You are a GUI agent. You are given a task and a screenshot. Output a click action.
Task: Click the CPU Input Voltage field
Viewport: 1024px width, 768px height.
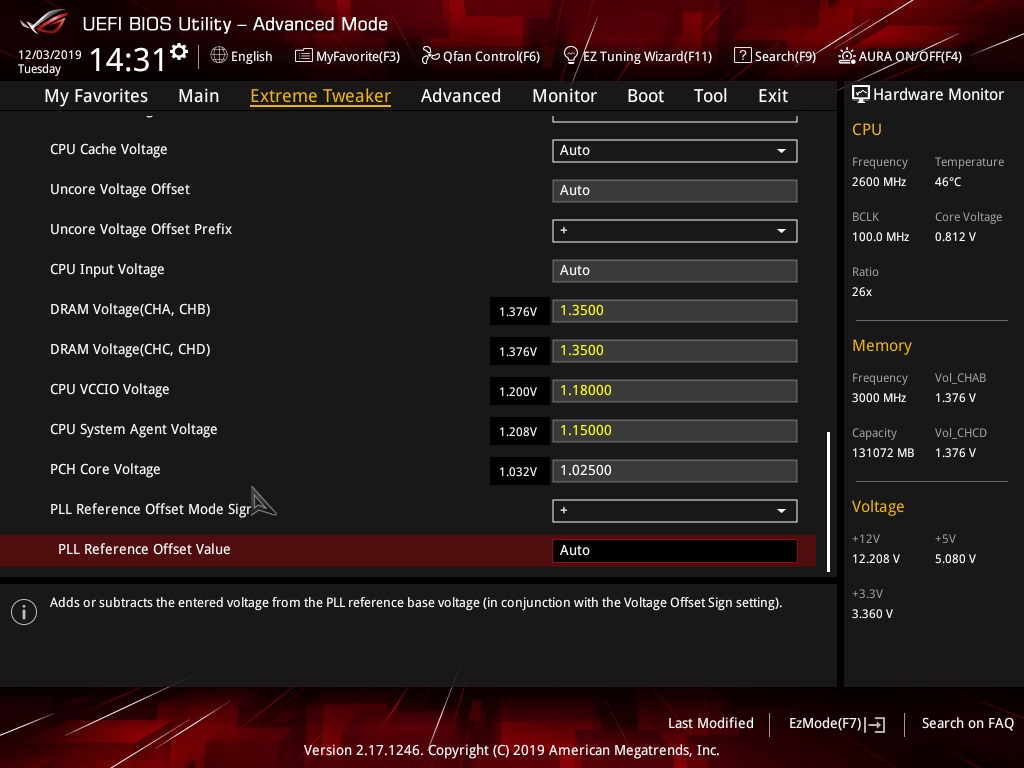tap(675, 270)
